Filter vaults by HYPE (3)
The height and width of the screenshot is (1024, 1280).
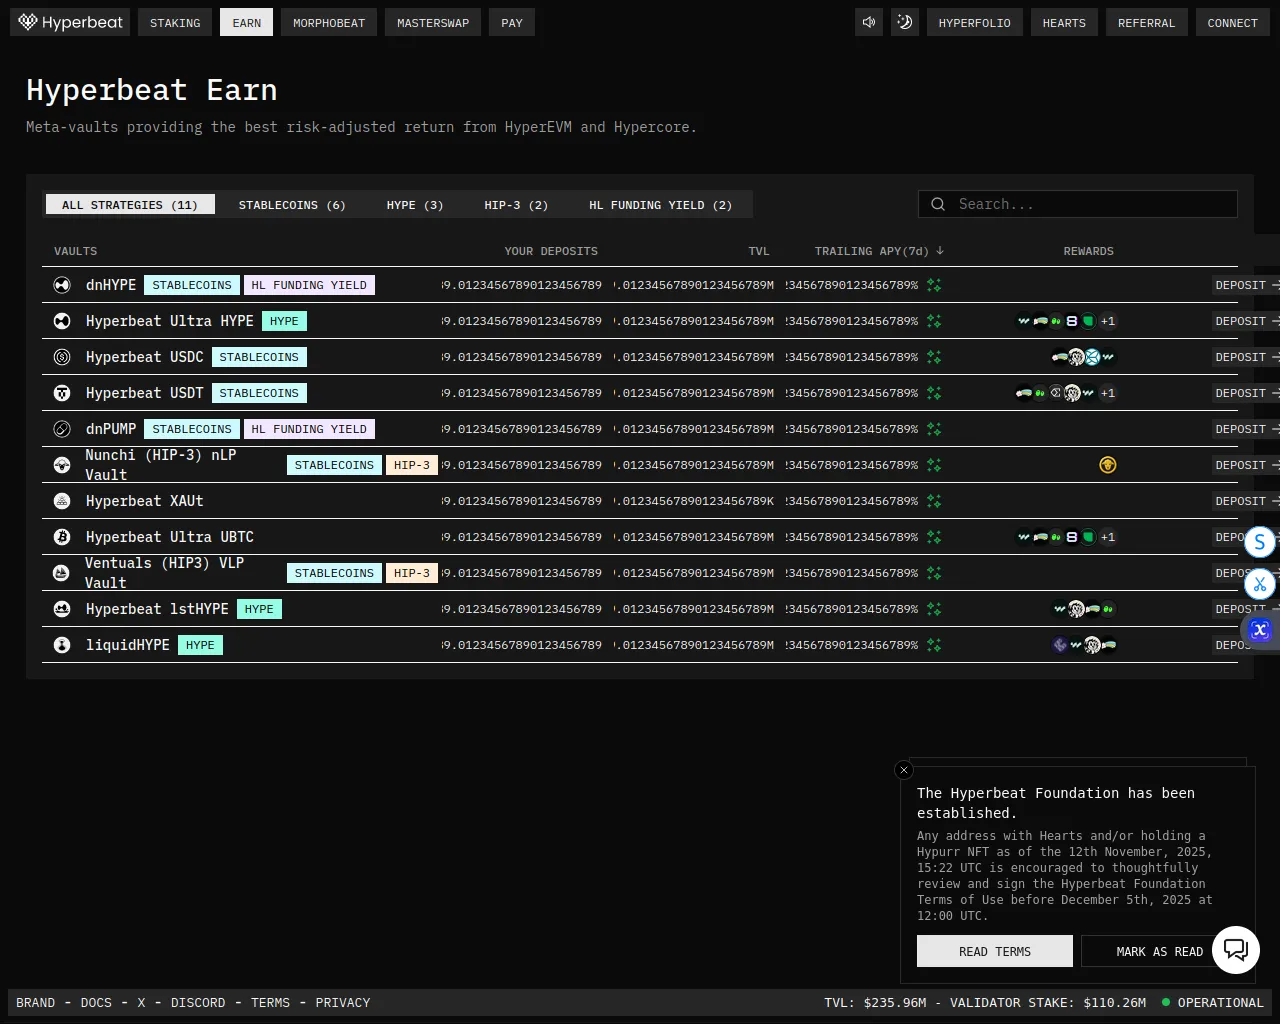pos(415,205)
